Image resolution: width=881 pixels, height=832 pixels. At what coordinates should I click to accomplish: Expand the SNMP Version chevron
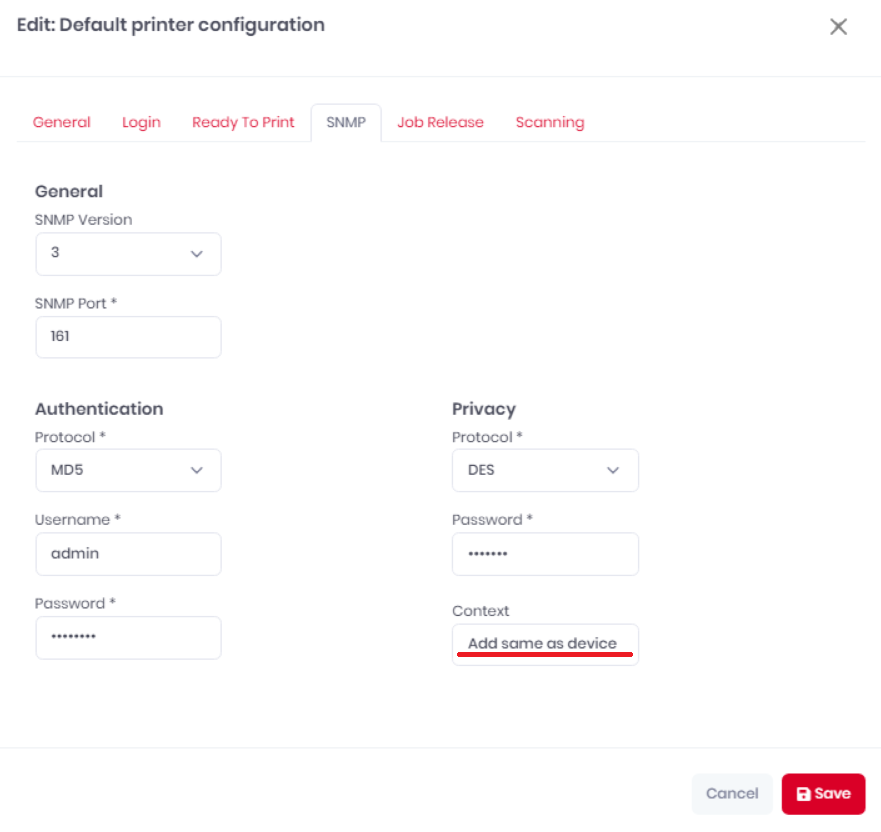click(x=196, y=254)
